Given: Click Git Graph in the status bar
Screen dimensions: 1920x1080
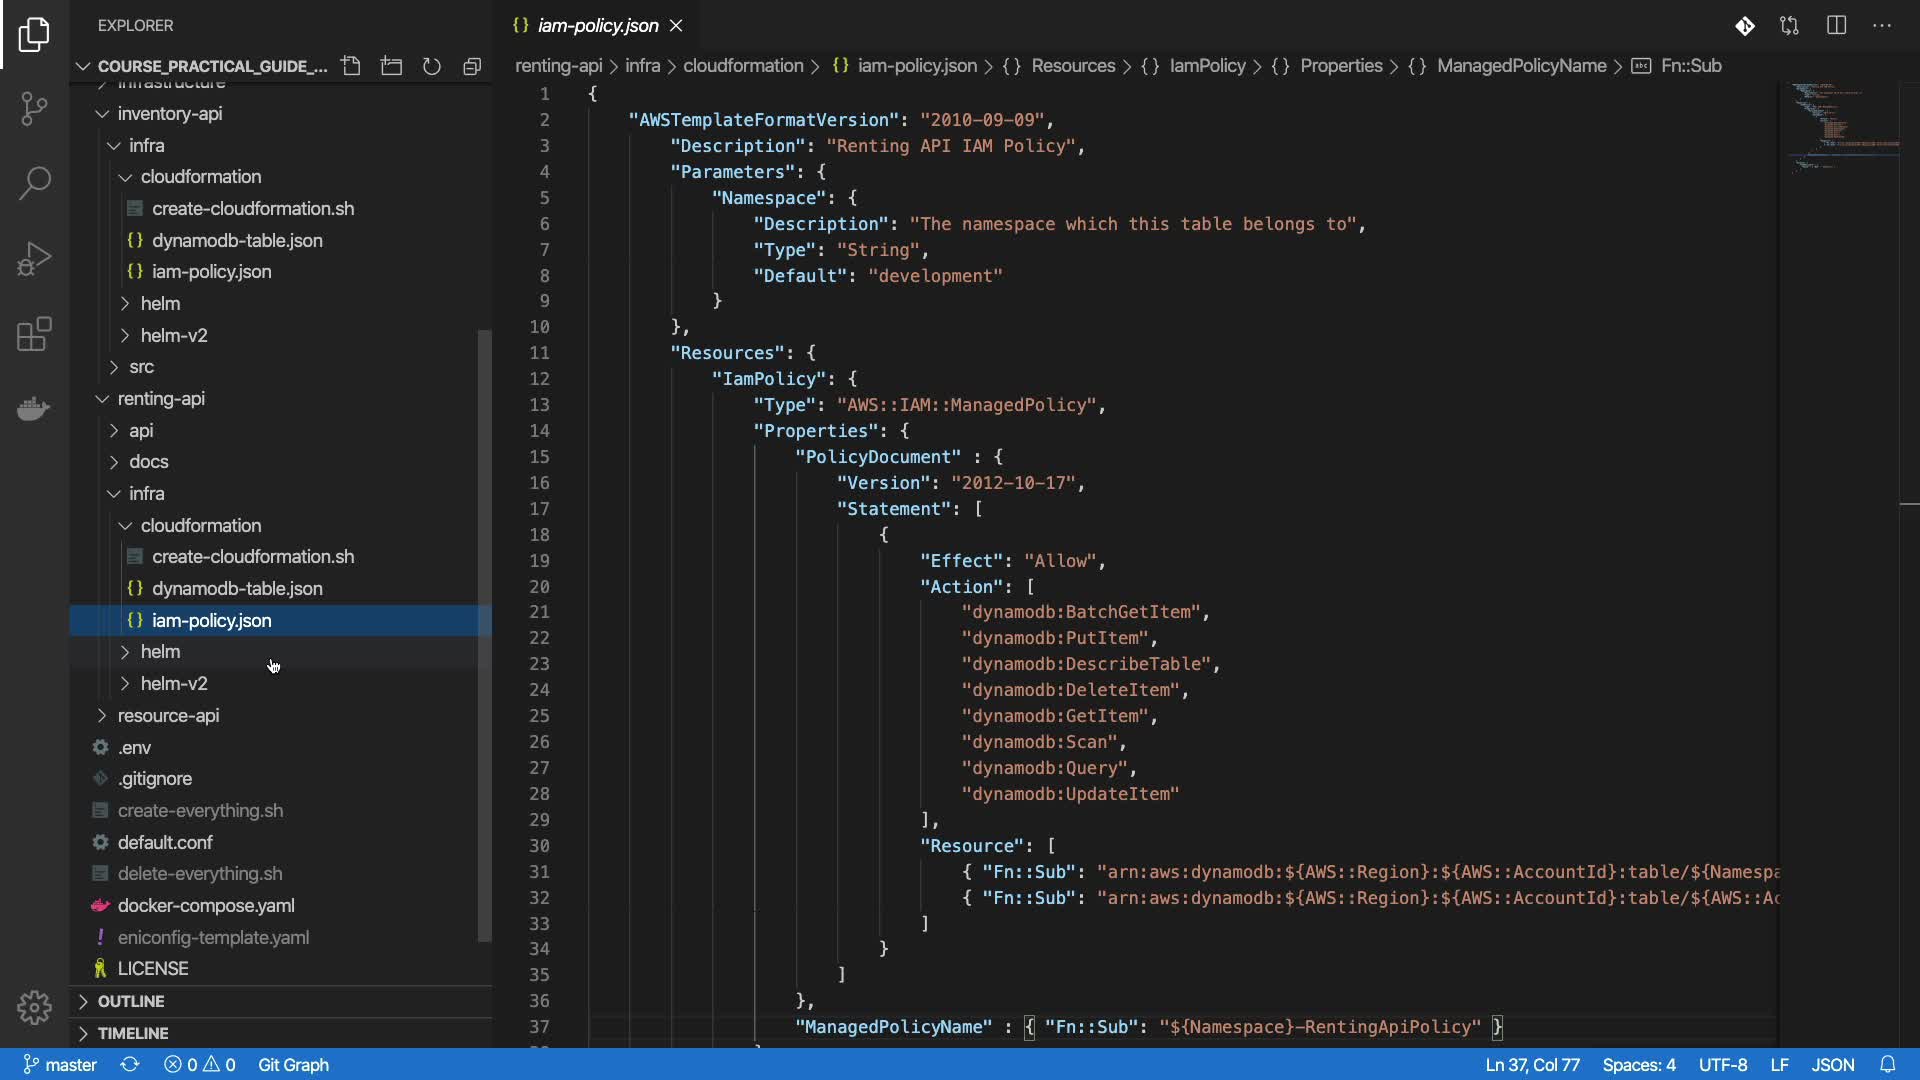Looking at the screenshot, I should coord(293,1065).
